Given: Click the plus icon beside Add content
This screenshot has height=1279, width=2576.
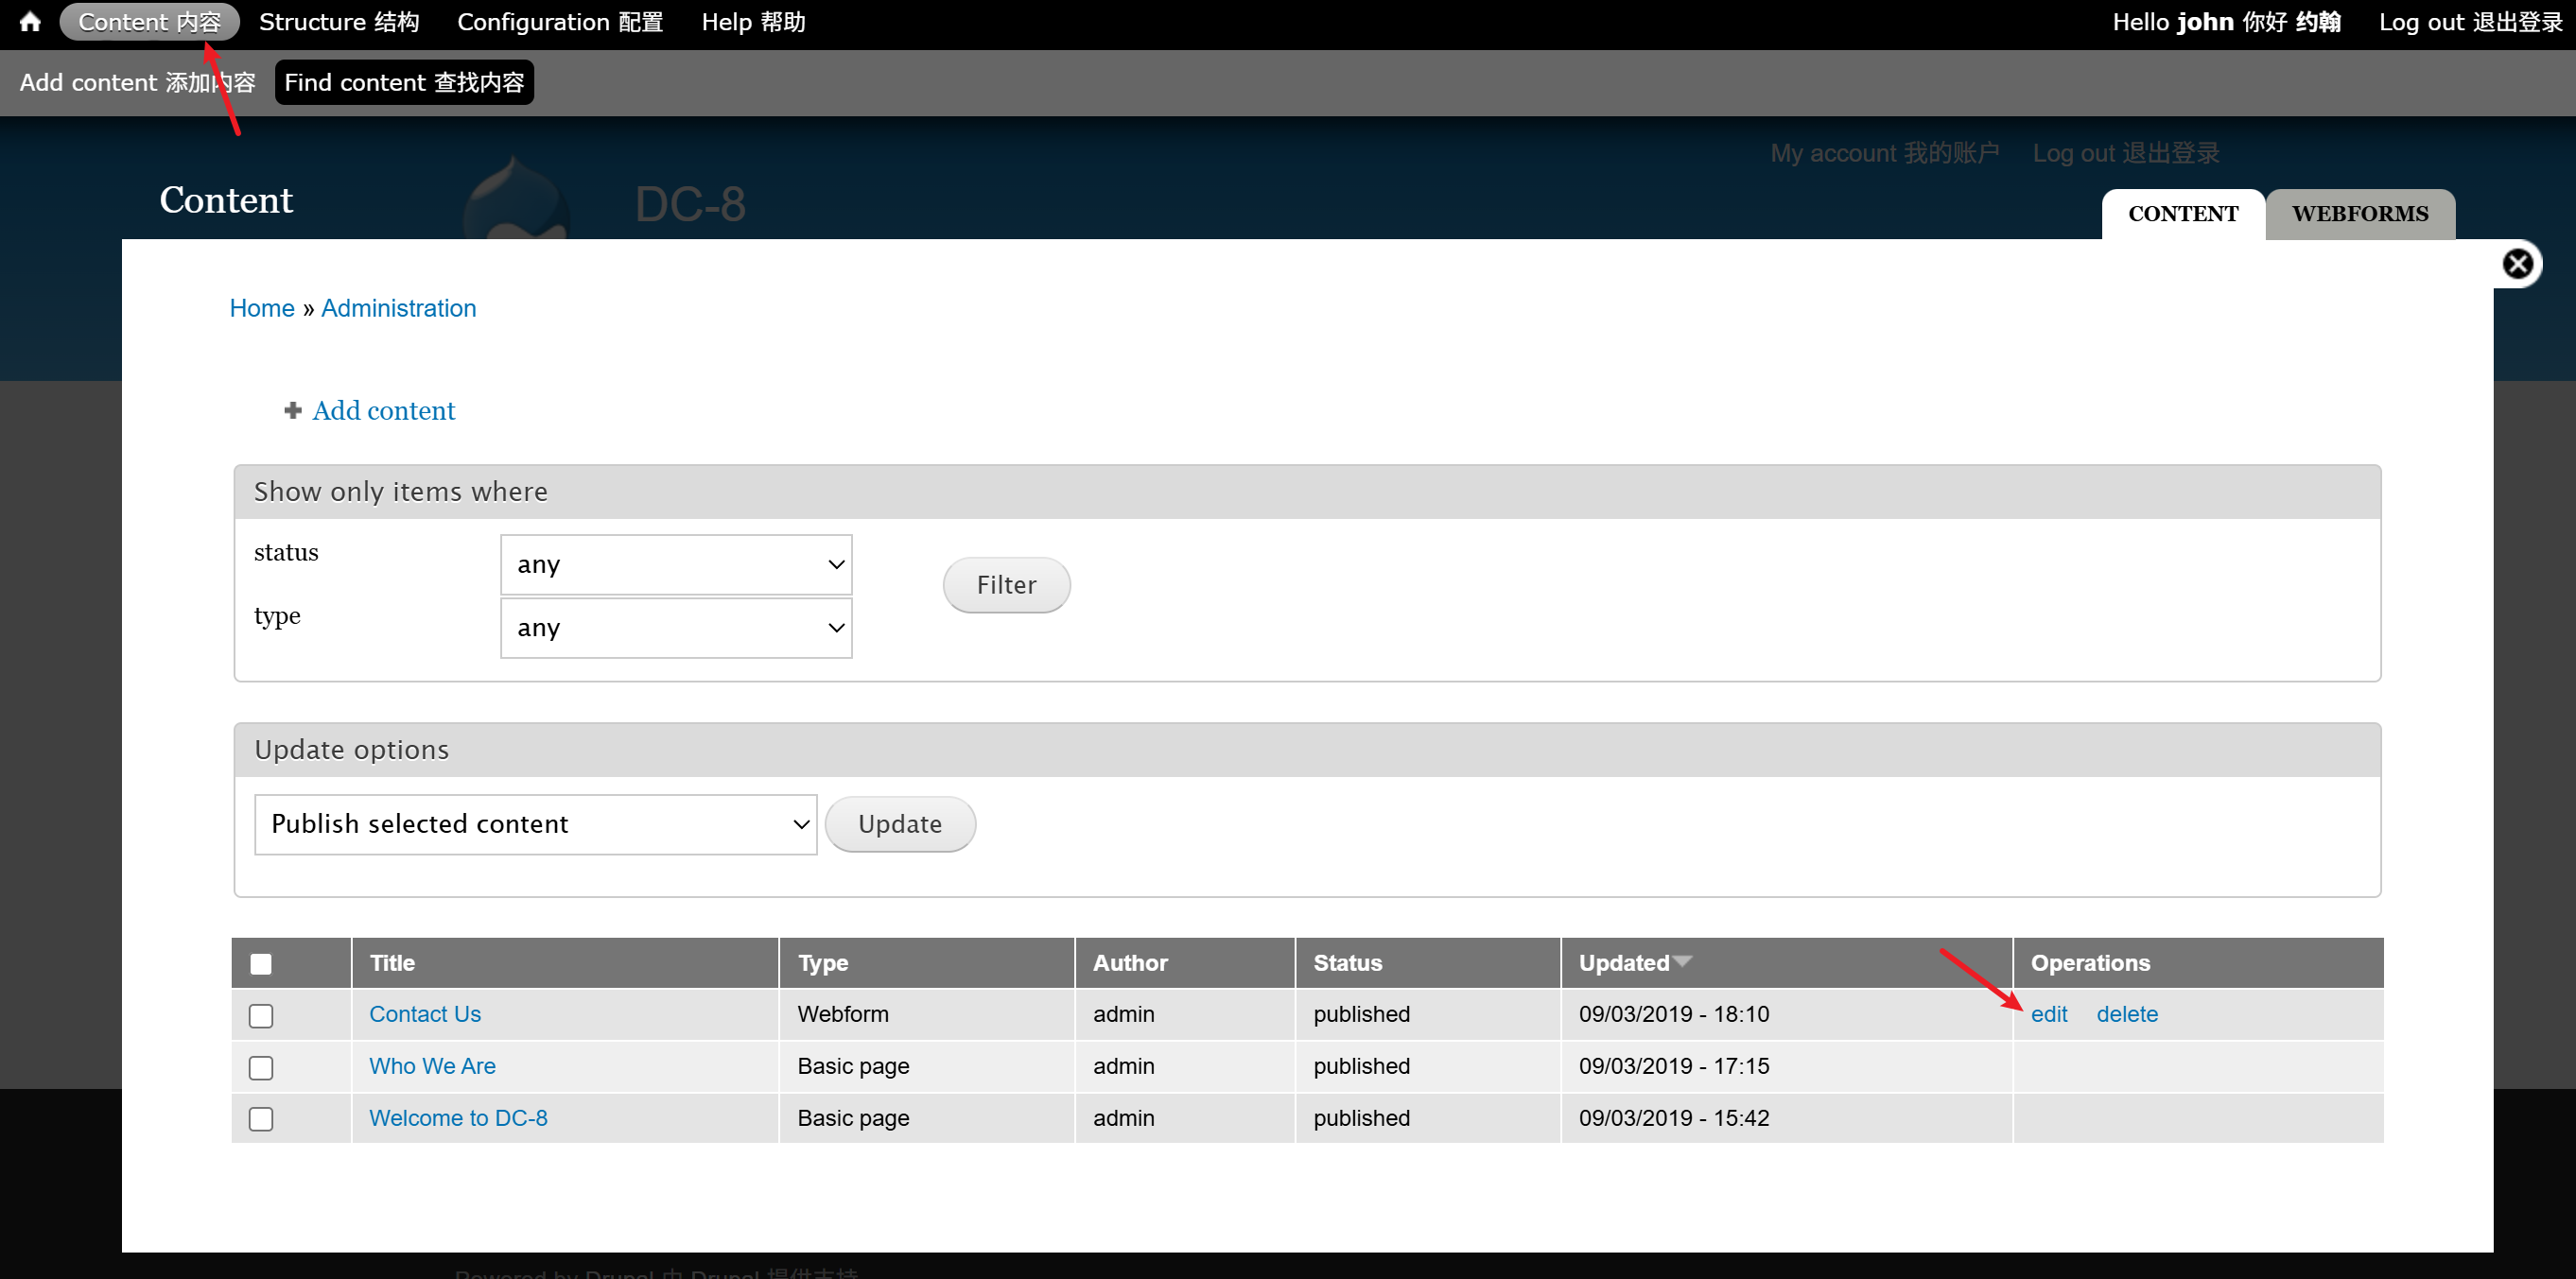Looking at the screenshot, I should point(293,411).
